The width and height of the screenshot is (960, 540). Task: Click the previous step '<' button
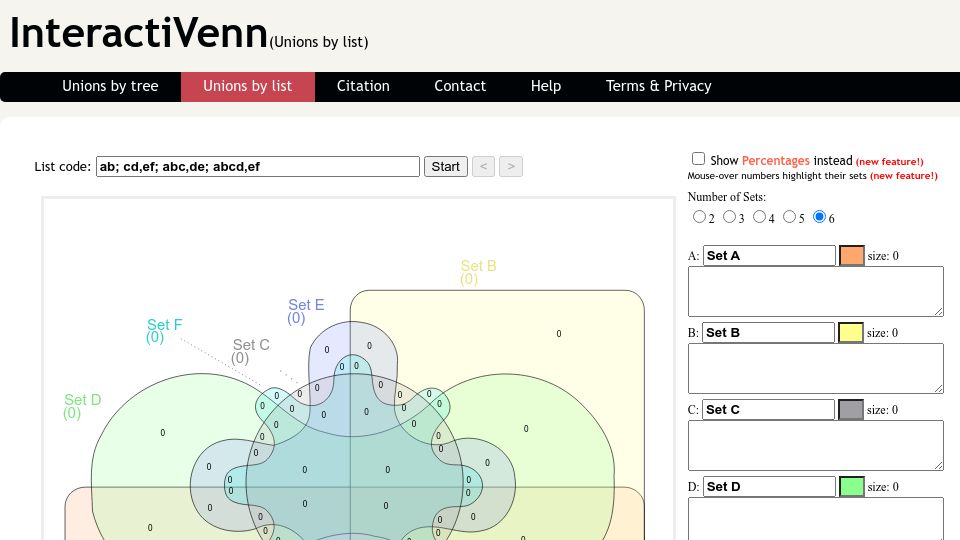coord(483,167)
